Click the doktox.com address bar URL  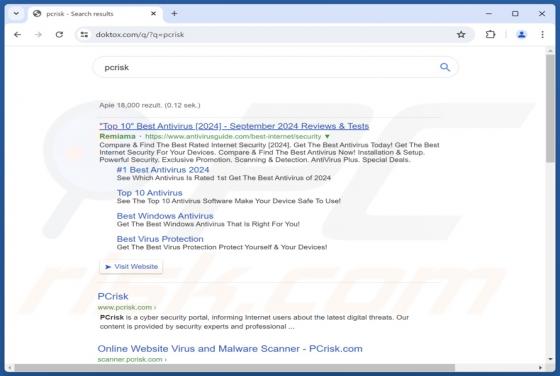(140, 35)
